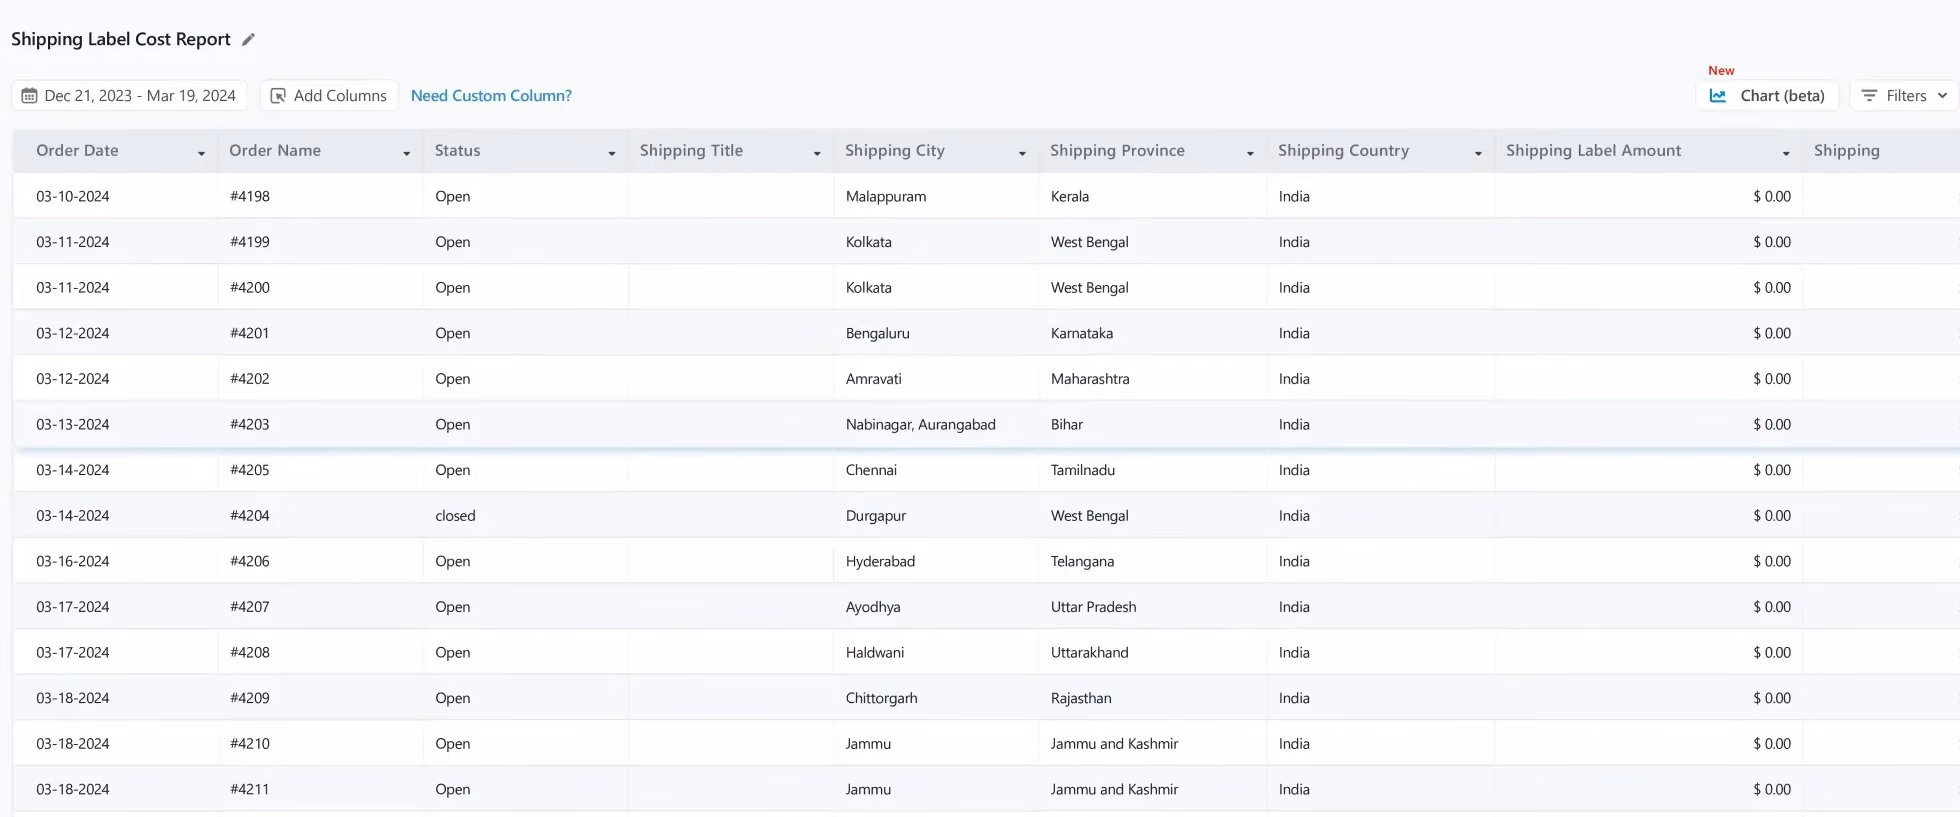Select the Shipping Label Cost Report title
The image size is (1960, 817).
121,39
